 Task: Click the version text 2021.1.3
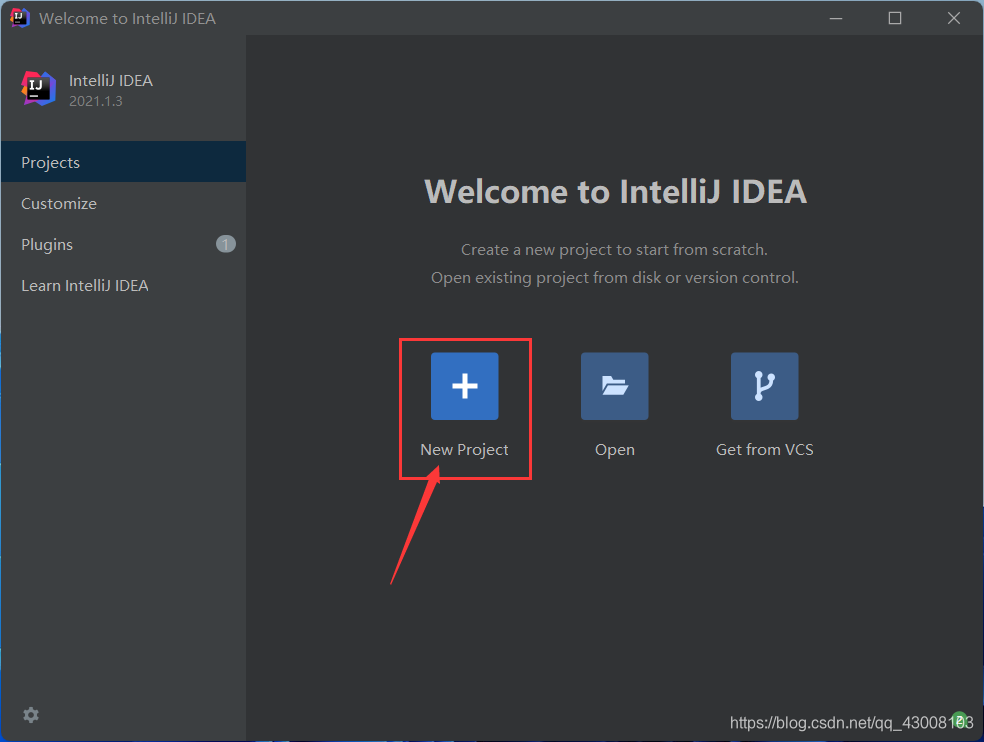(x=95, y=101)
